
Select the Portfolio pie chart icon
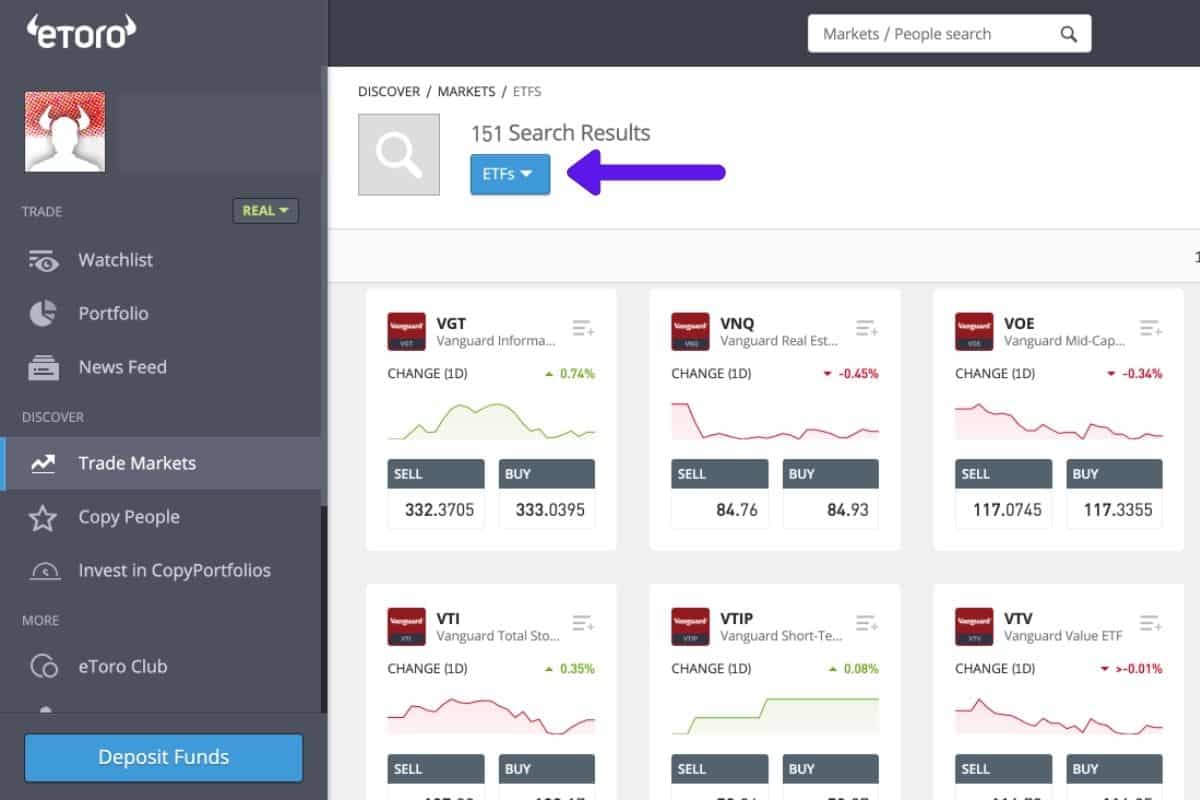(42, 313)
